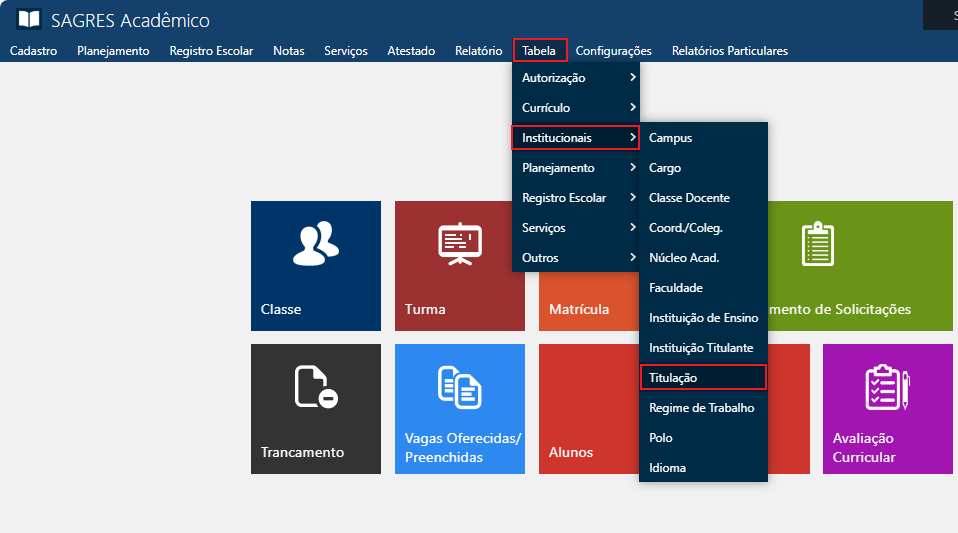Open Avaliação Curricular checklist icon tile
Image resolution: width=958 pixels, height=533 pixels.
[x=887, y=408]
